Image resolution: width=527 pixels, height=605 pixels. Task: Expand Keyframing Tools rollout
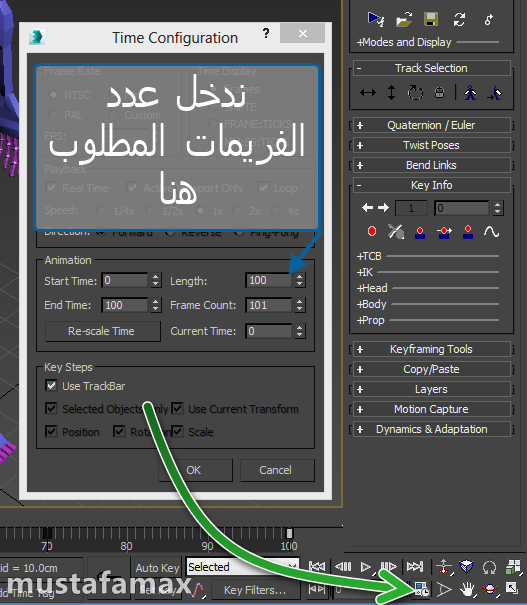431,349
